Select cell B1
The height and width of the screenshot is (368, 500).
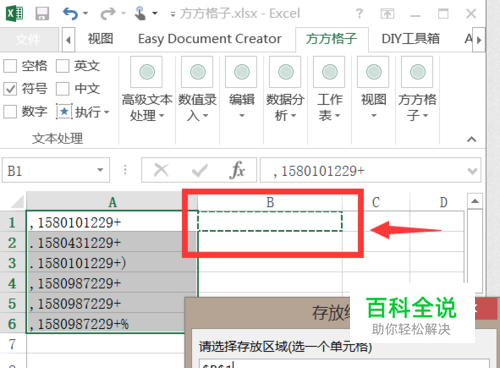point(270,221)
